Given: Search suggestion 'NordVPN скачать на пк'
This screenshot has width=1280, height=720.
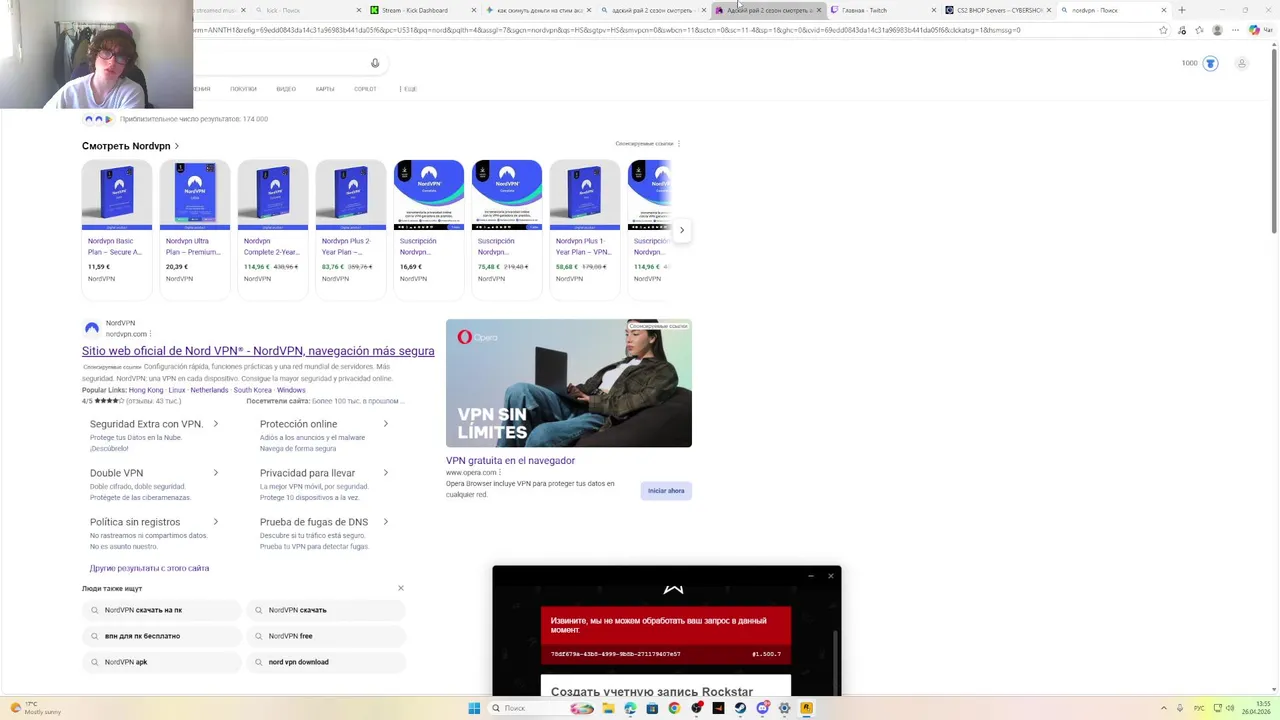Looking at the screenshot, I should tap(162, 610).
